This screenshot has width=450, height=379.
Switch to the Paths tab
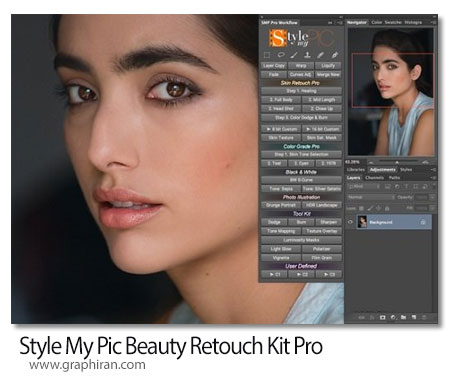(x=394, y=178)
